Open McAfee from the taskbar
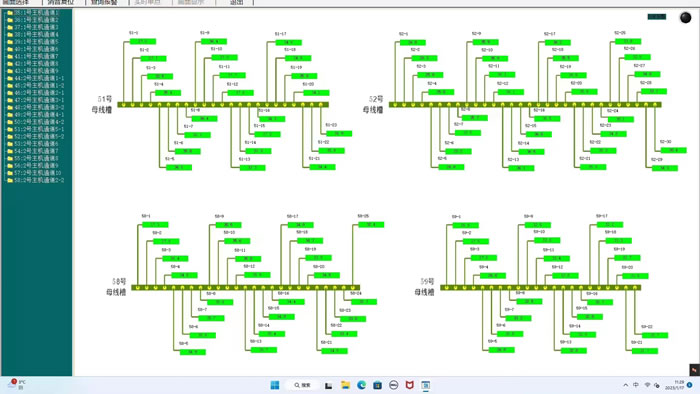This screenshot has height=394, width=700. 410,385
